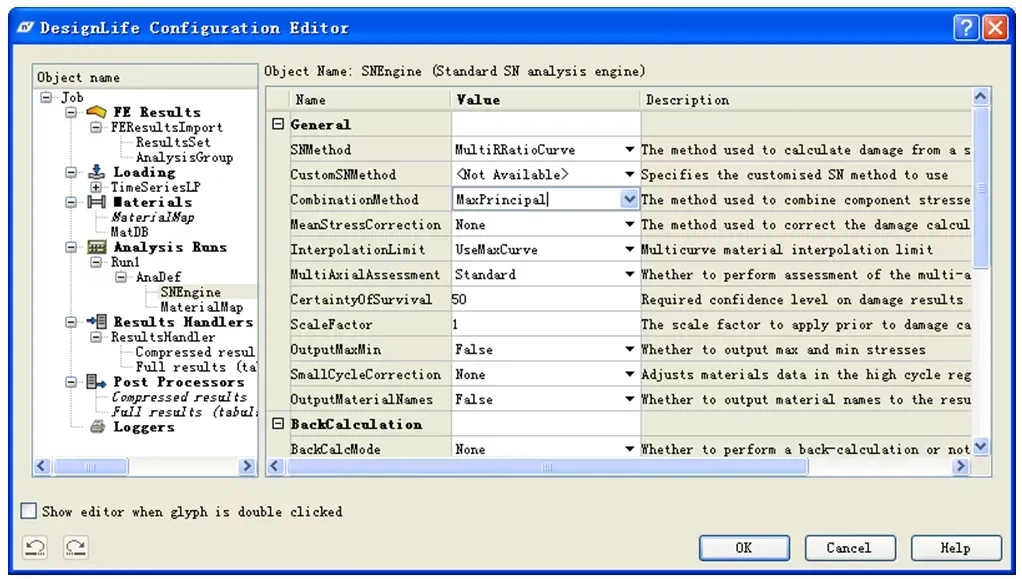Image resolution: width=1022 pixels, height=579 pixels.
Task: Select Compressed resul under ResultsHandler
Action: click(x=194, y=352)
